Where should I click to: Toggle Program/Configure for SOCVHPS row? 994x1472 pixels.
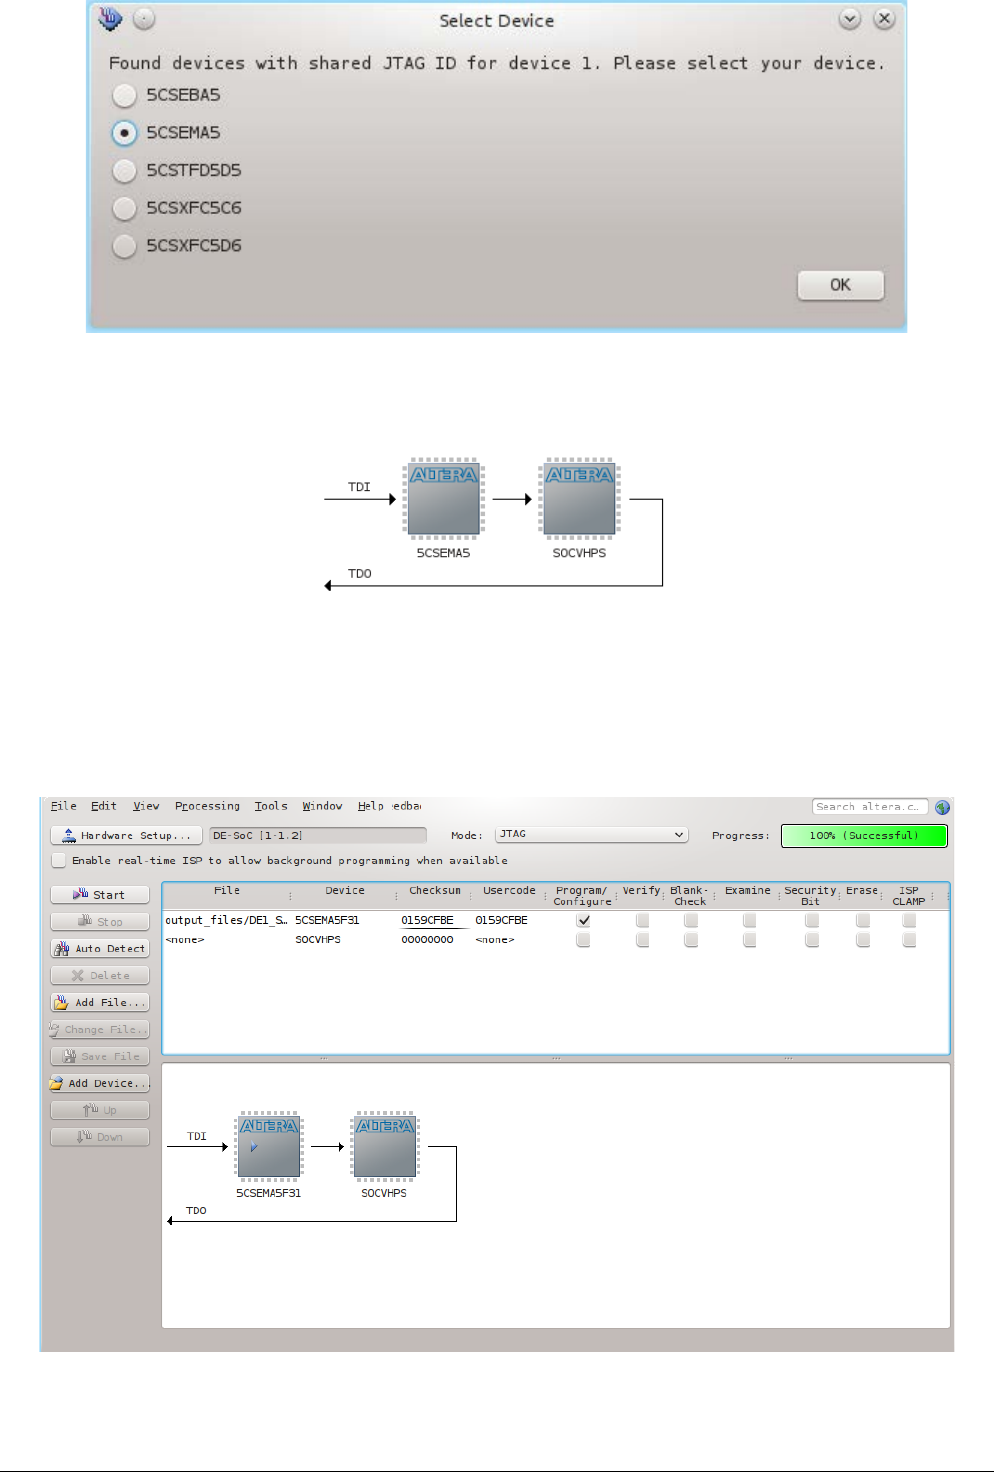click(x=583, y=940)
